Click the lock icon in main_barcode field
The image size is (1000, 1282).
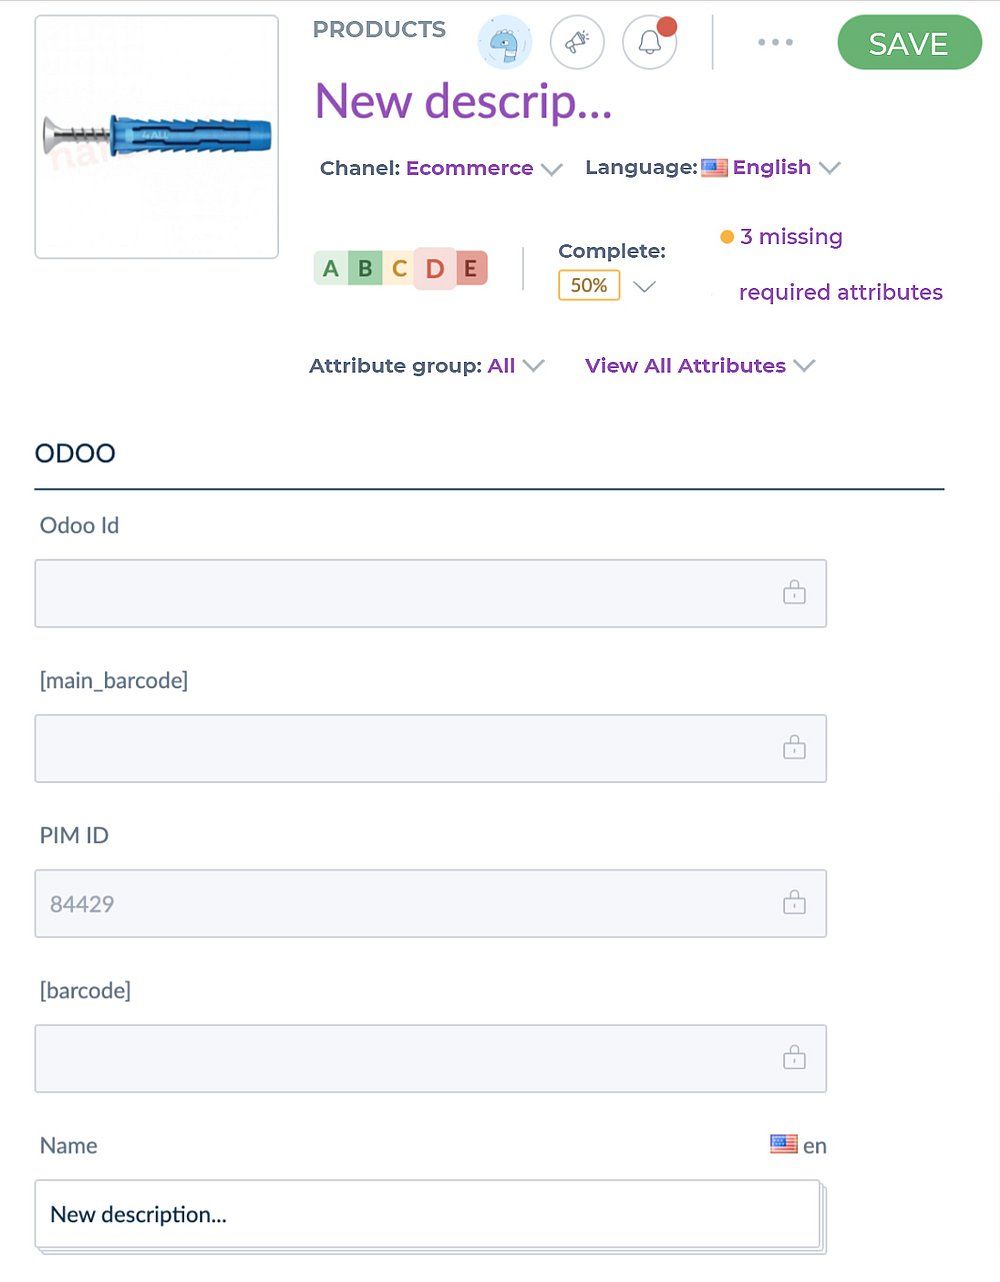[794, 748]
